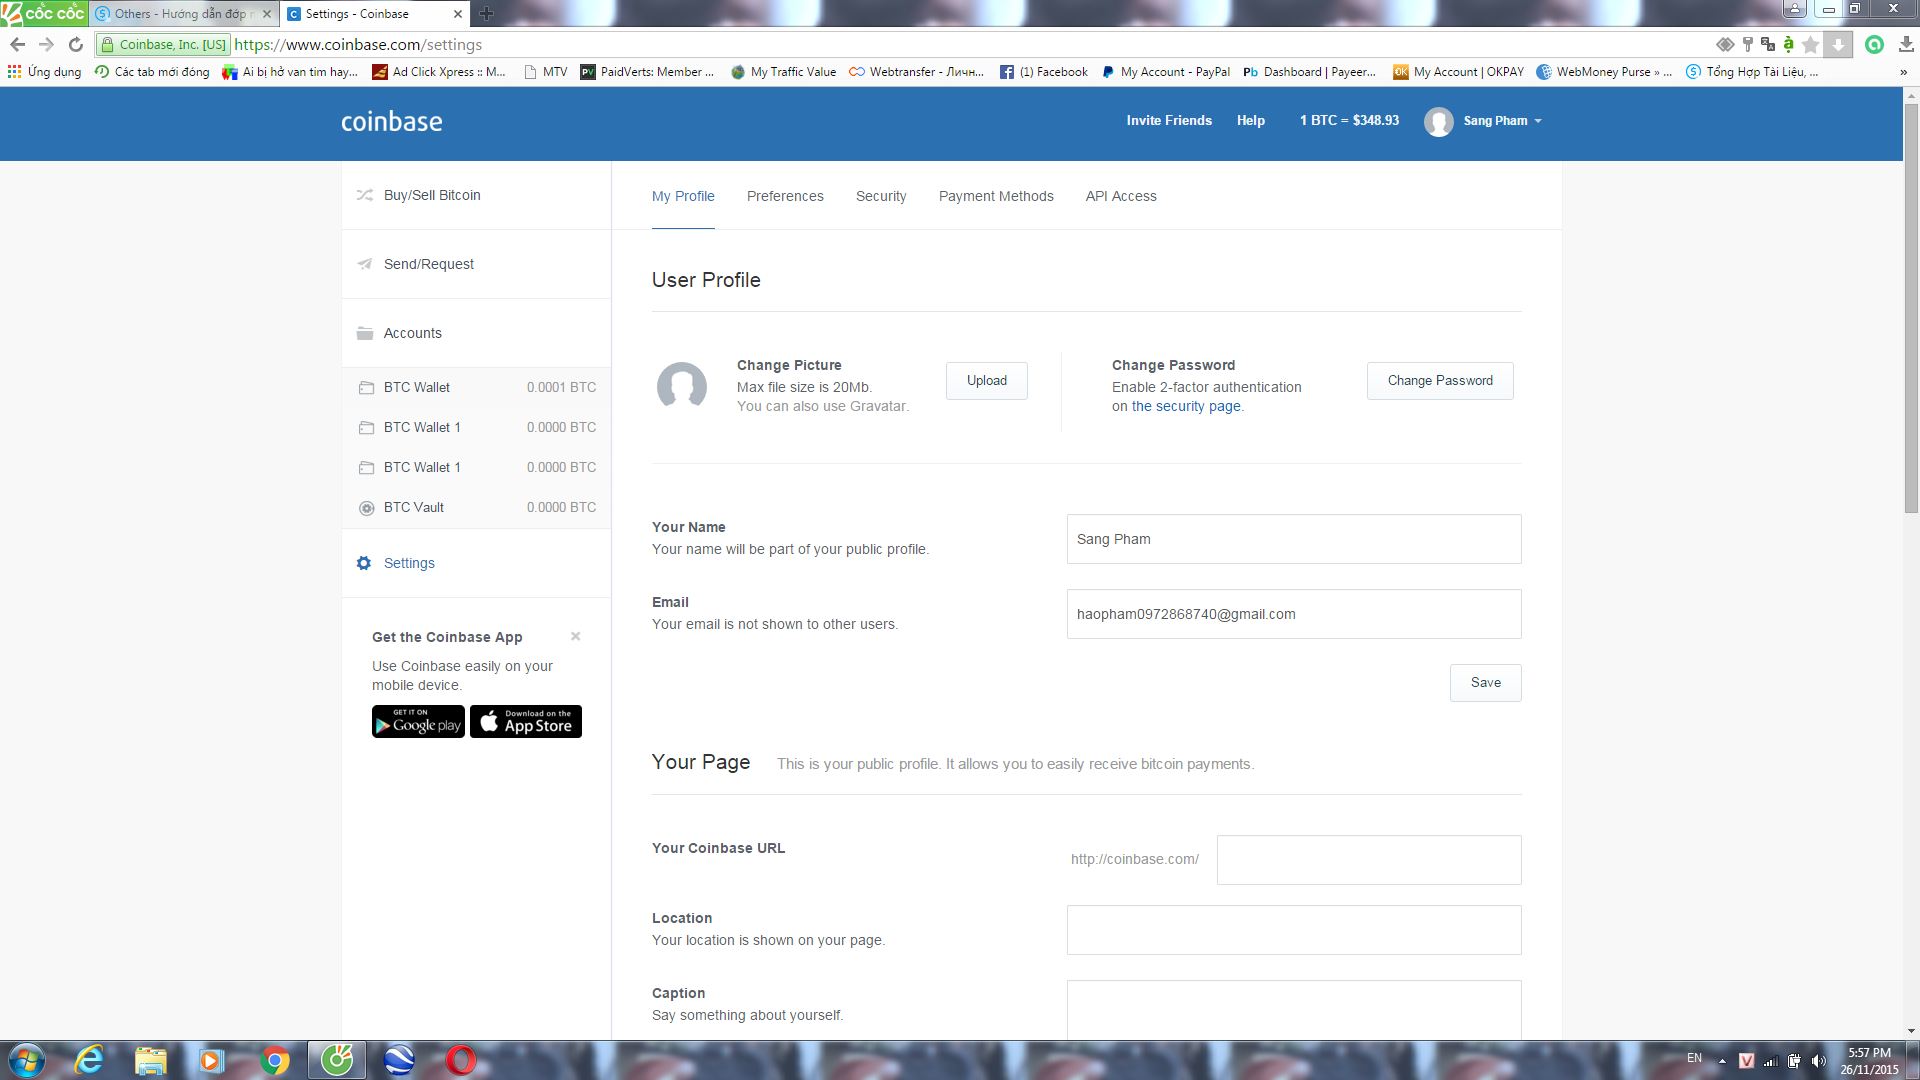Open the Payment Methods tab
Screen dimensions: 1920x1080
pyautogui.click(x=996, y=196)
